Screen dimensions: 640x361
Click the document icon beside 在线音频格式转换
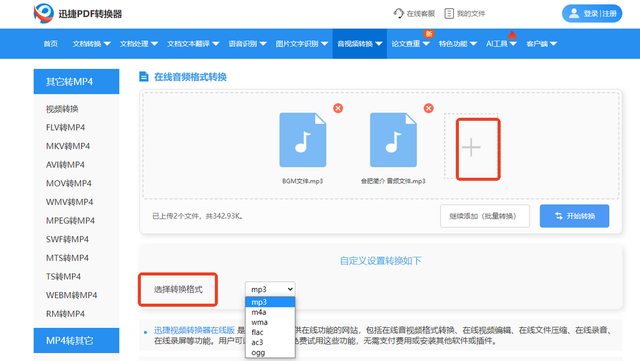pyautogui.click(x=144, y=76)
